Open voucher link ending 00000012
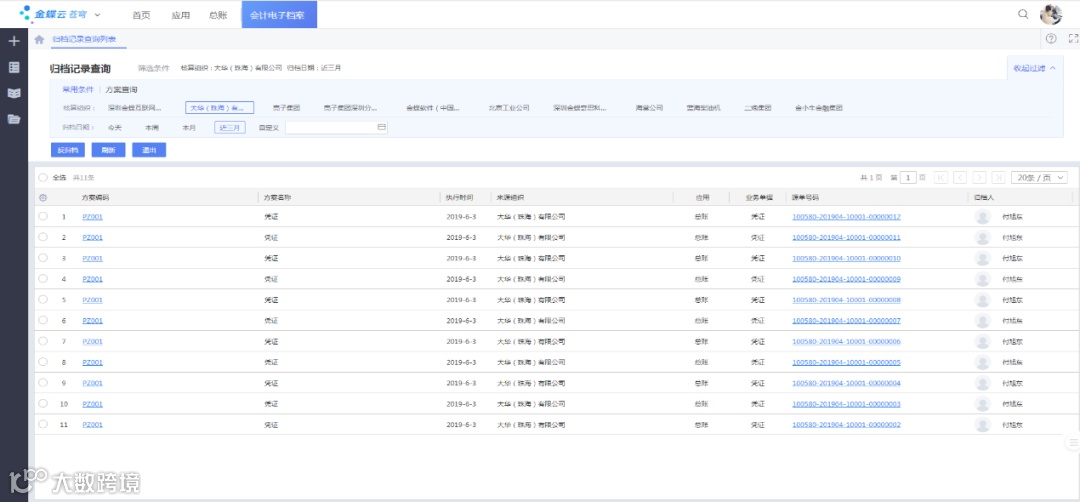1080x502 pixels. tap(847, 217)
